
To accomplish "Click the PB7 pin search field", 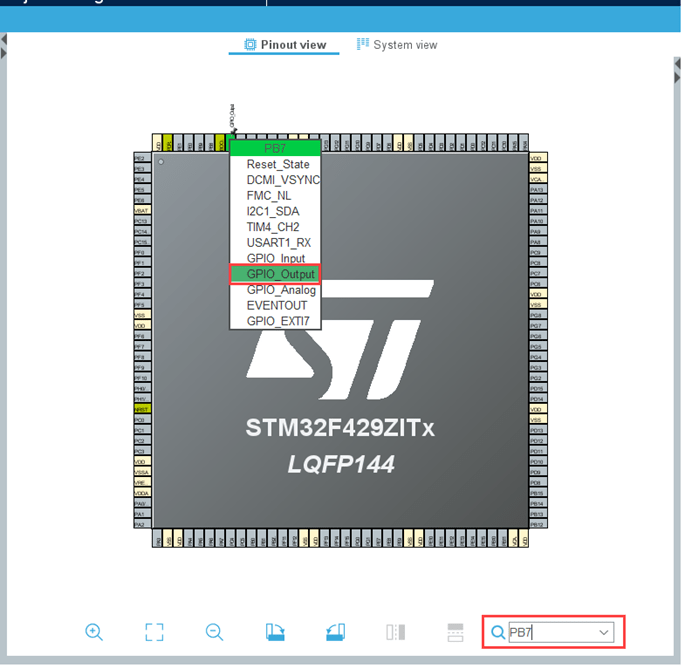I will pyautogui.click(x=550, y=632).
